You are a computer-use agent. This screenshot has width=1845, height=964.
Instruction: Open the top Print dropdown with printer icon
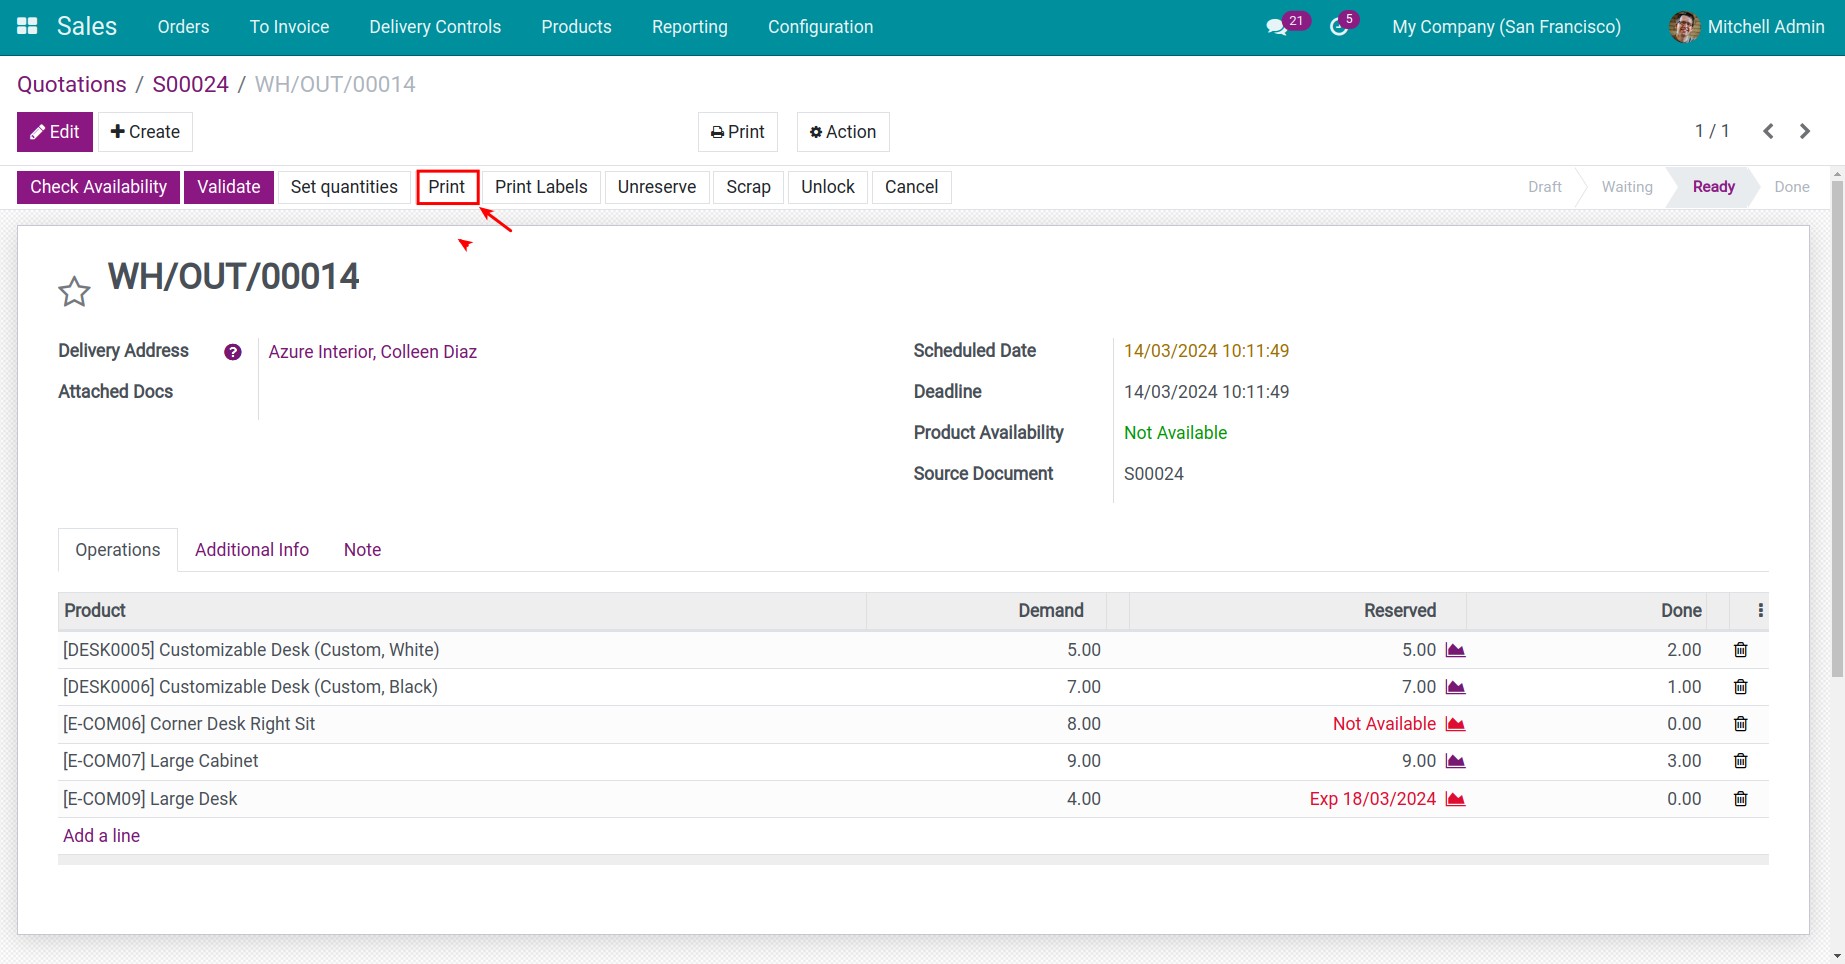(x=738, y=132)
